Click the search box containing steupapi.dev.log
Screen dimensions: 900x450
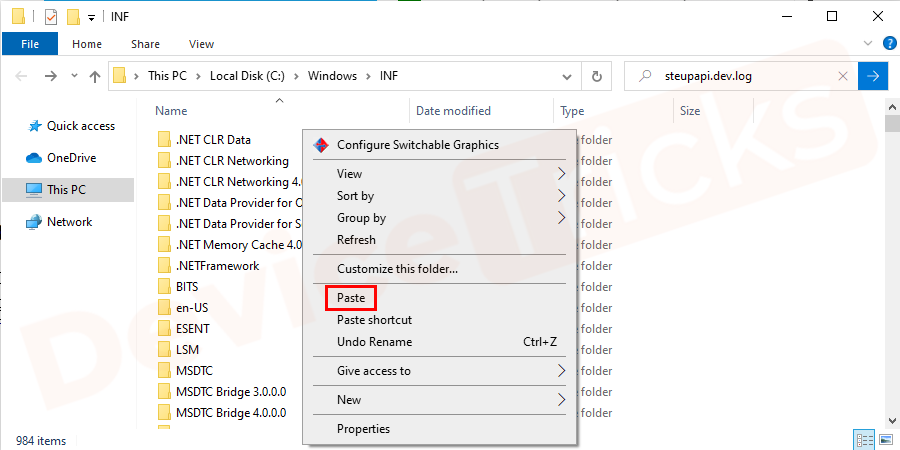(740, 76)
